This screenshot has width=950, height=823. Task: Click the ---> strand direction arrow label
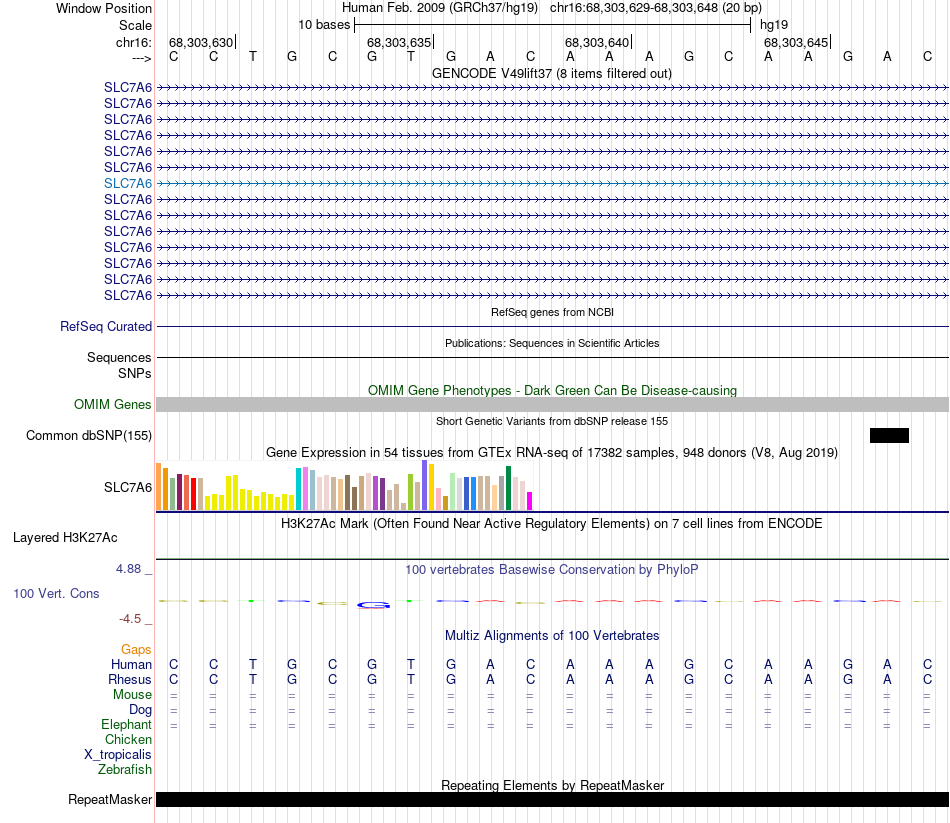(141, 58)
